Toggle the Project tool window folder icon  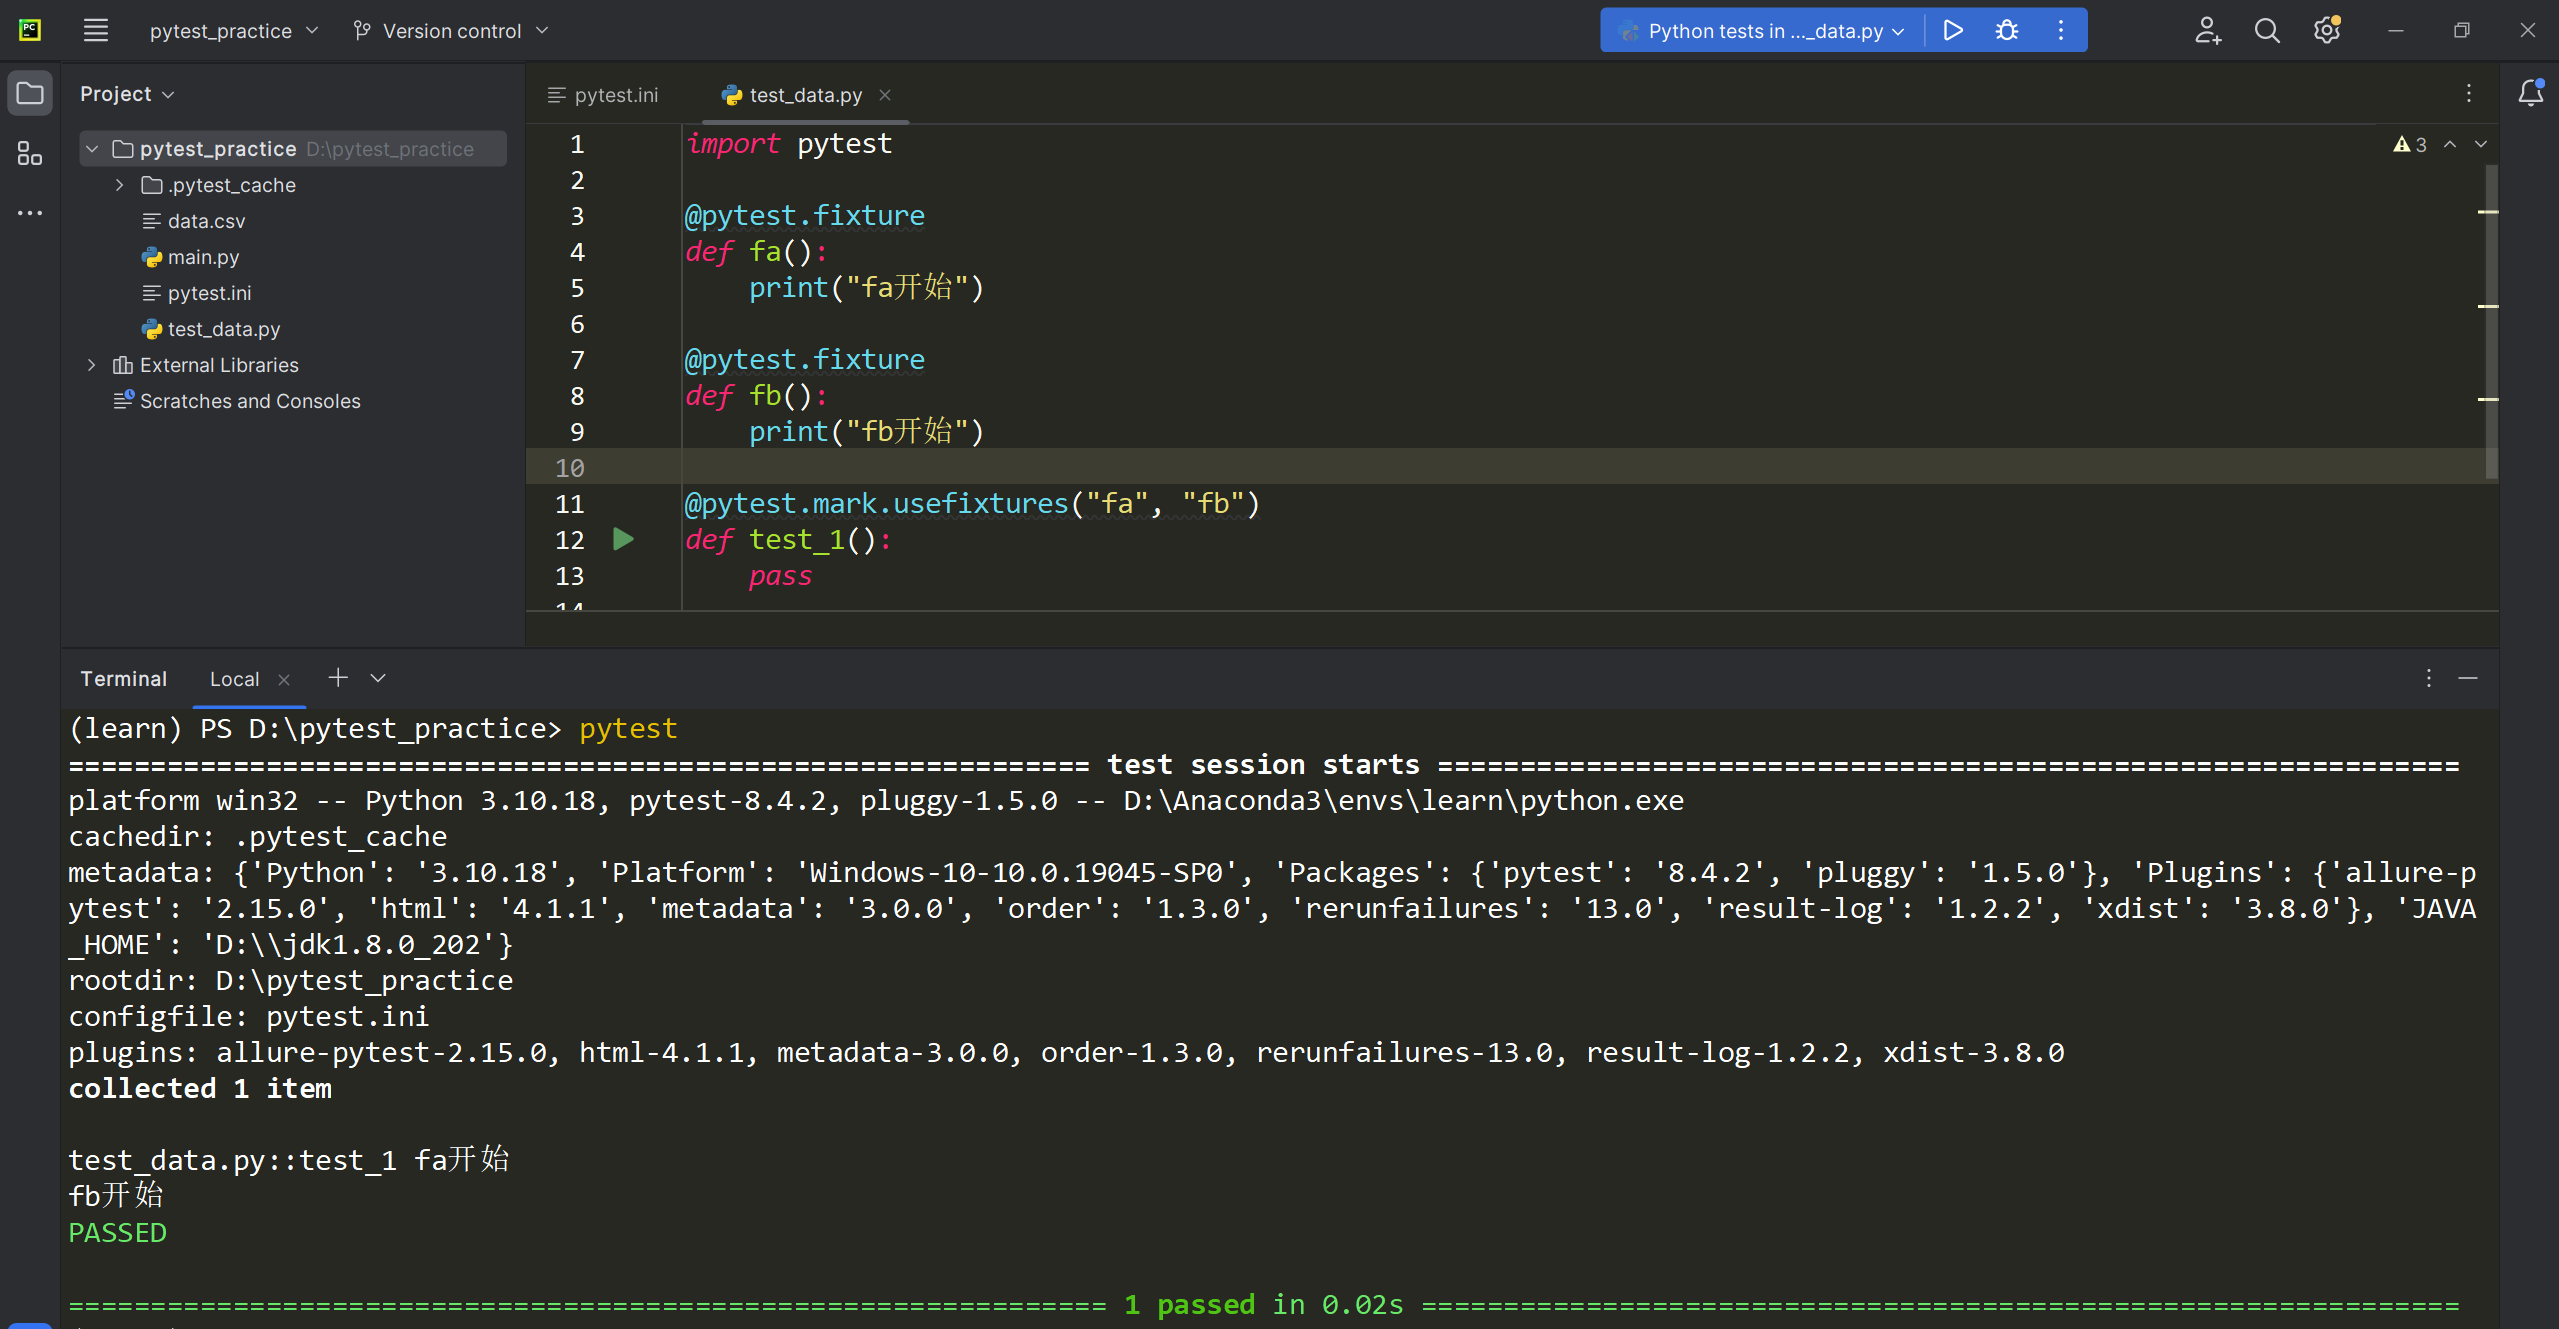click(x=30, y=94)
